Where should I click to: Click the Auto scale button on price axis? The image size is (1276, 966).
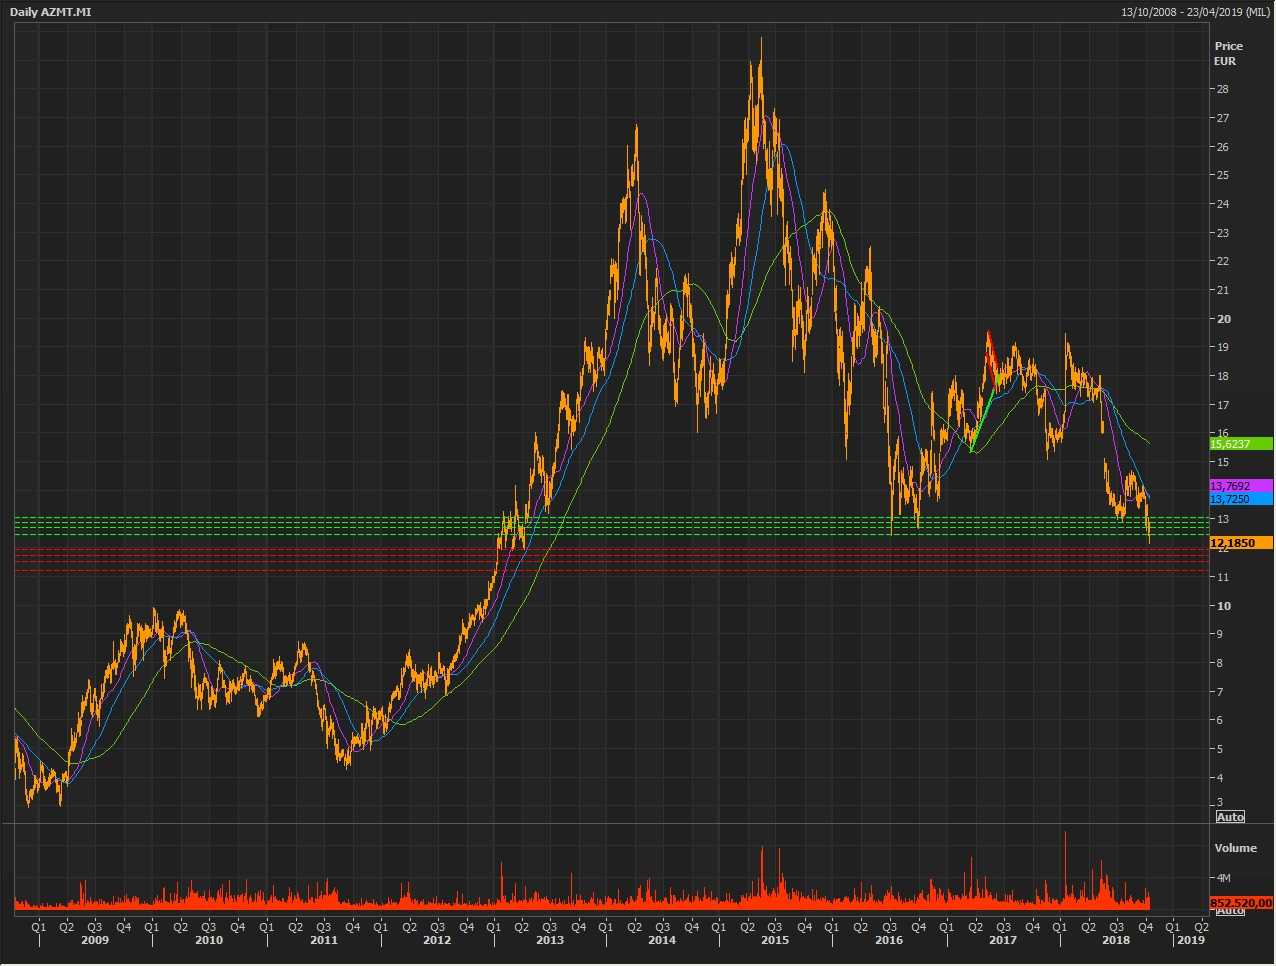pos(1229,817)
